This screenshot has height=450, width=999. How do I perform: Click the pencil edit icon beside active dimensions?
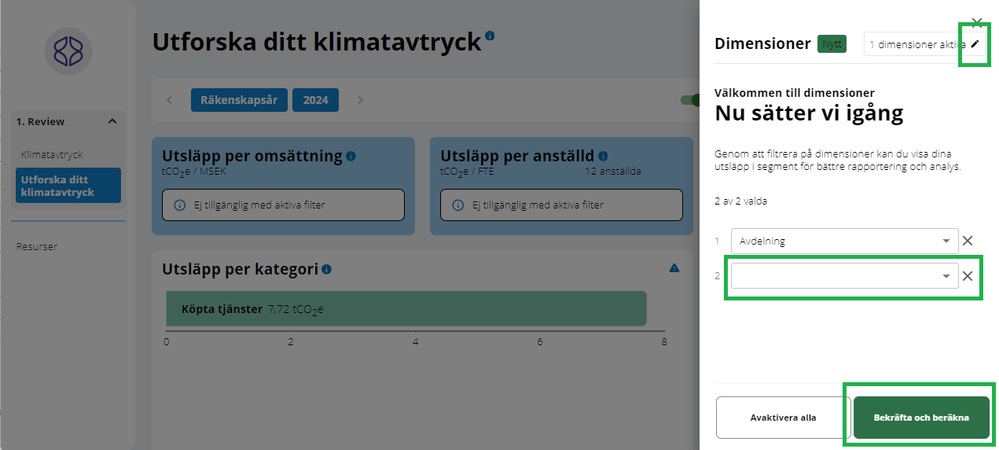975,45
